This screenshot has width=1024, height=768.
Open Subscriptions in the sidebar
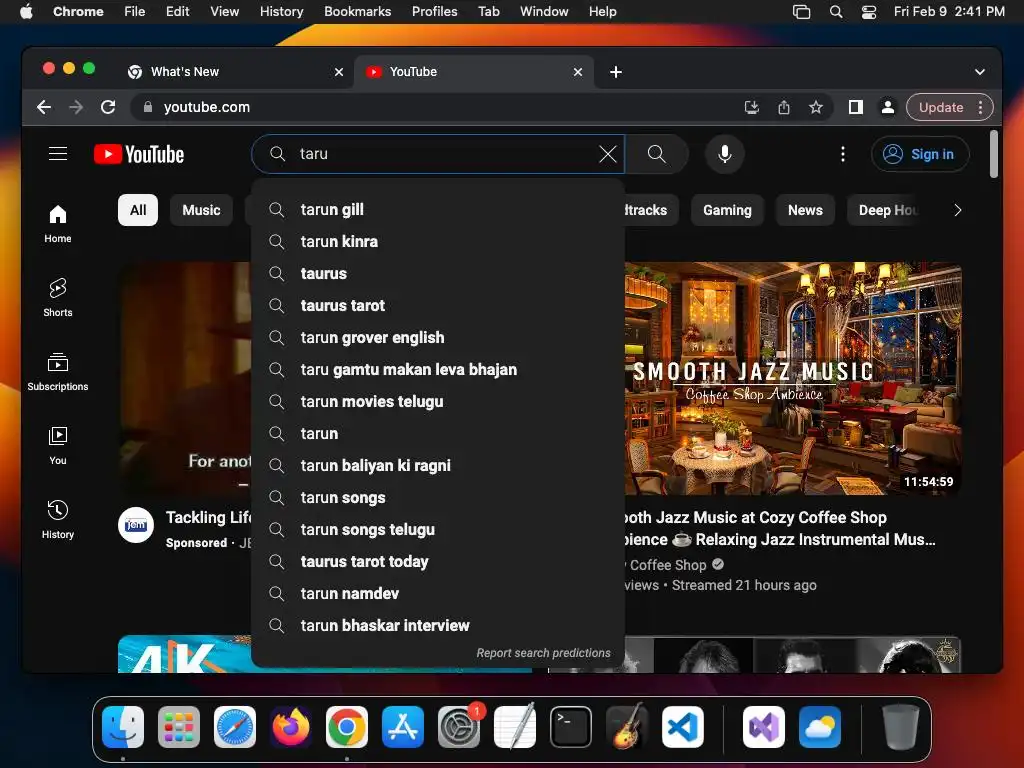(x=57, y=372)
